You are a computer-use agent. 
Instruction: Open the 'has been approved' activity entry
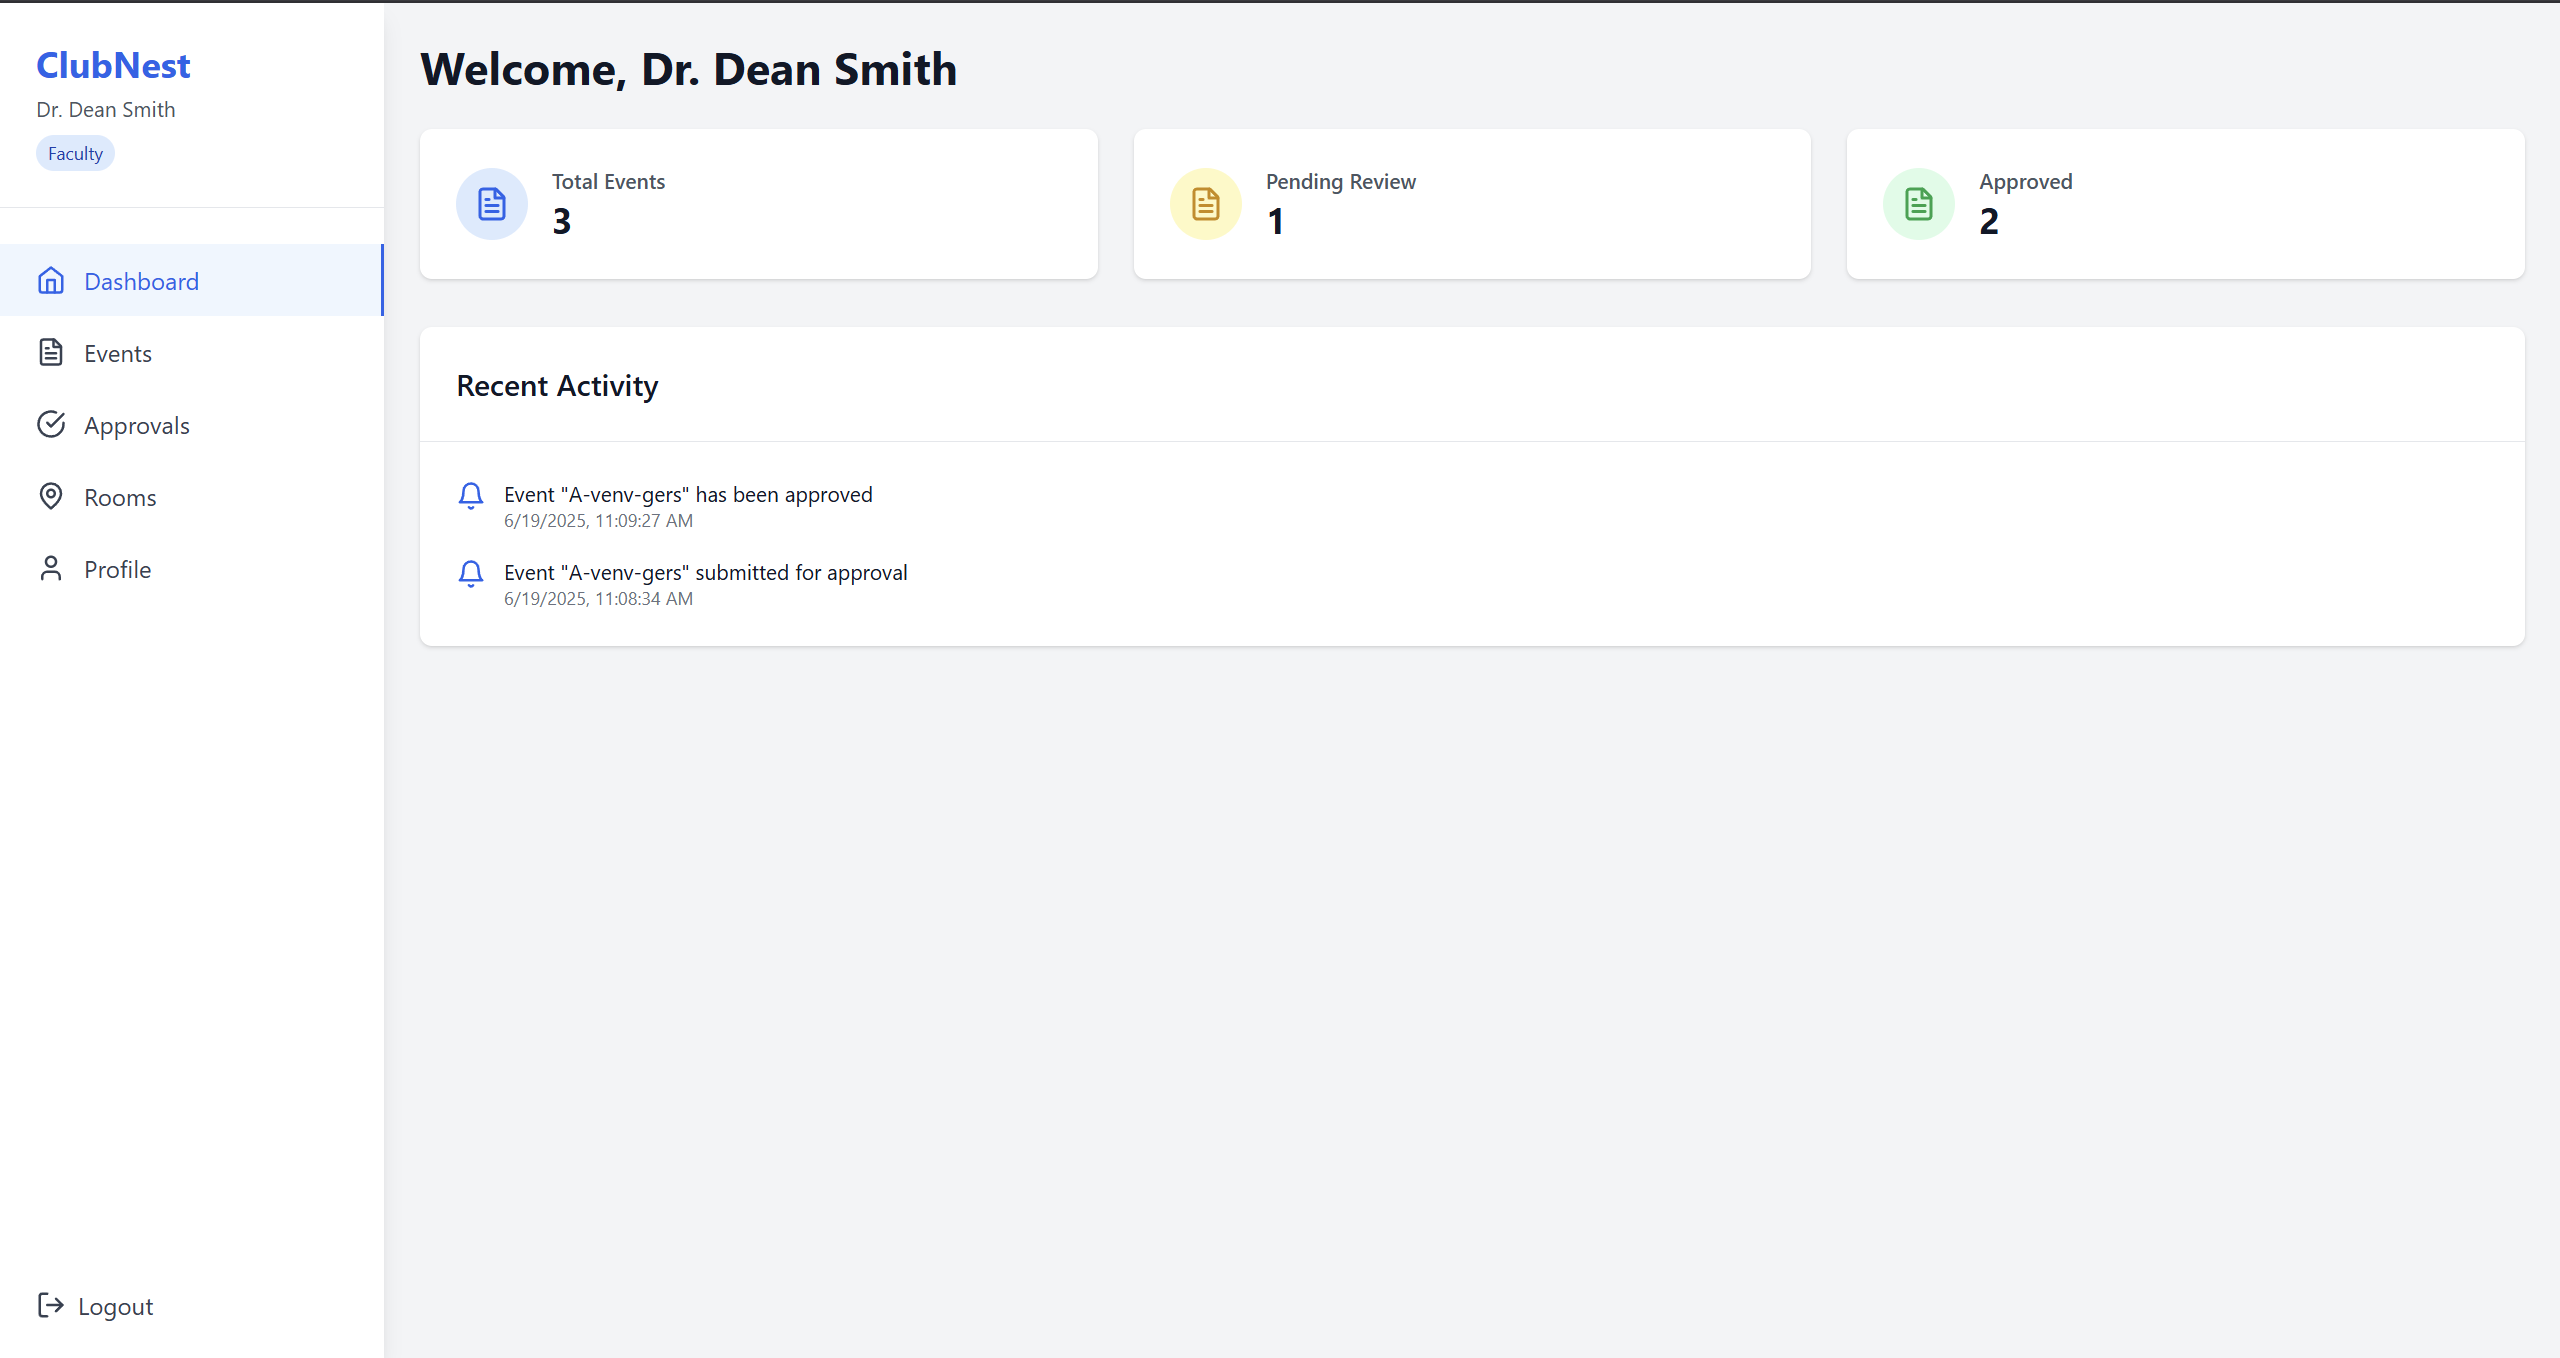click(688, 495)
